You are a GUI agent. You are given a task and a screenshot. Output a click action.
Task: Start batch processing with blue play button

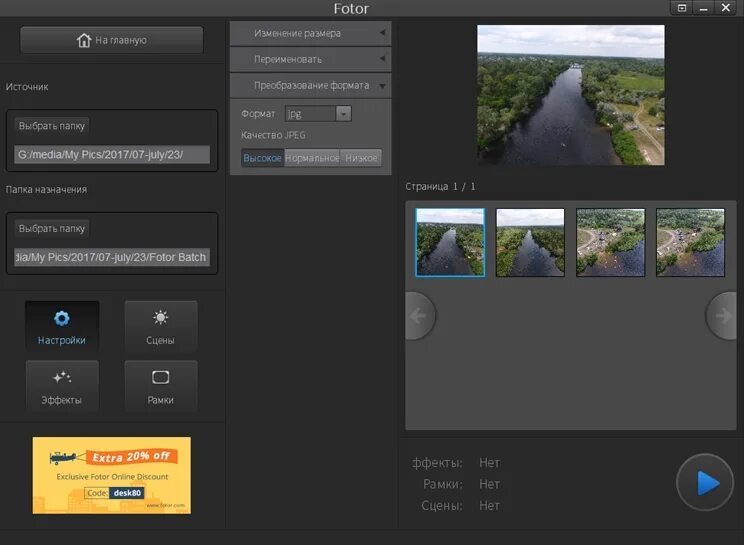pyautogui.click(x=705, y=482)
